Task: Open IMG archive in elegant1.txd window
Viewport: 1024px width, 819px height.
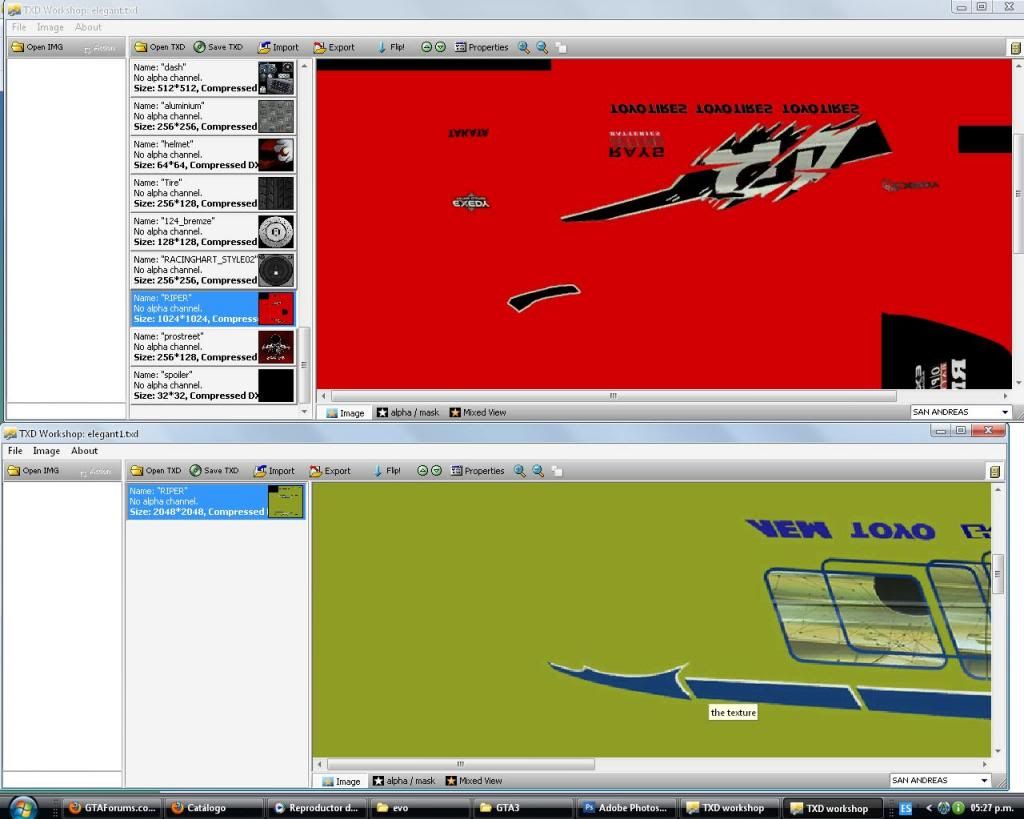Action: click(35, 470)
